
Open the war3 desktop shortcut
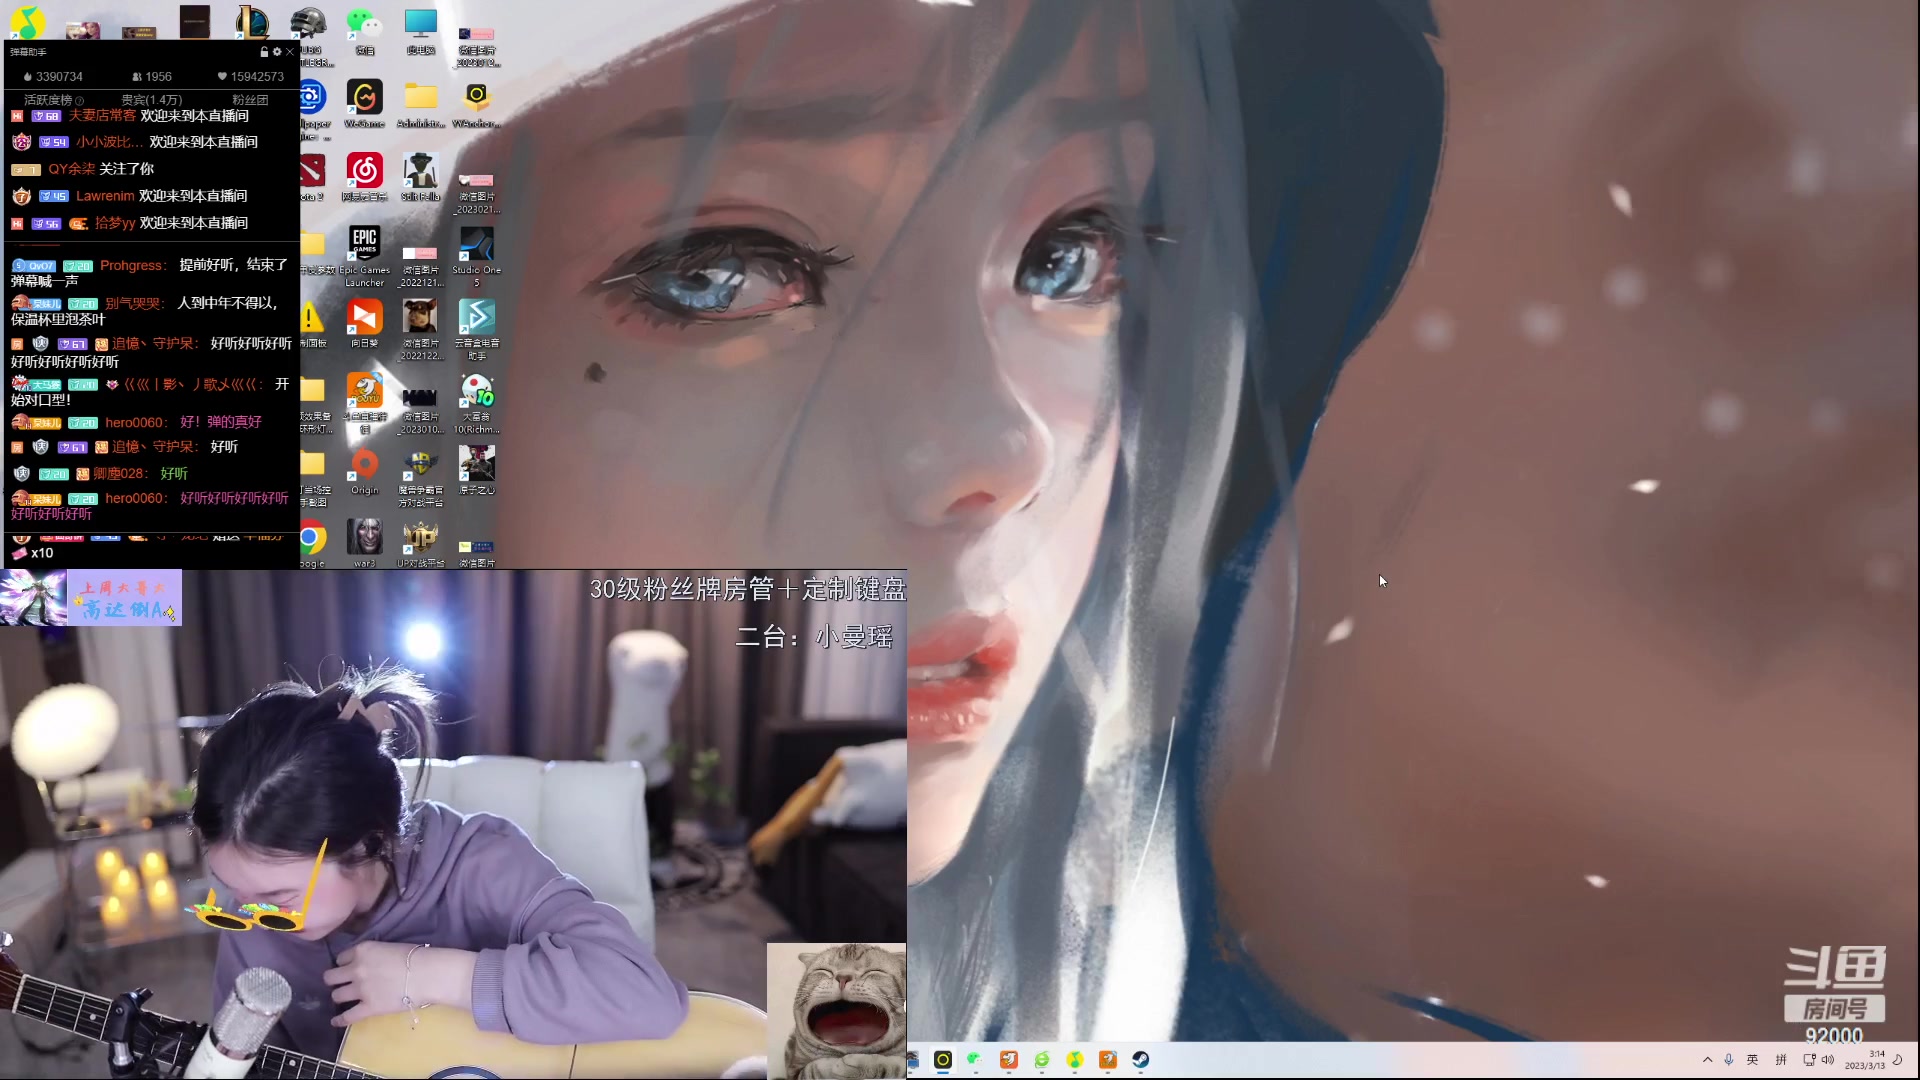365,543
